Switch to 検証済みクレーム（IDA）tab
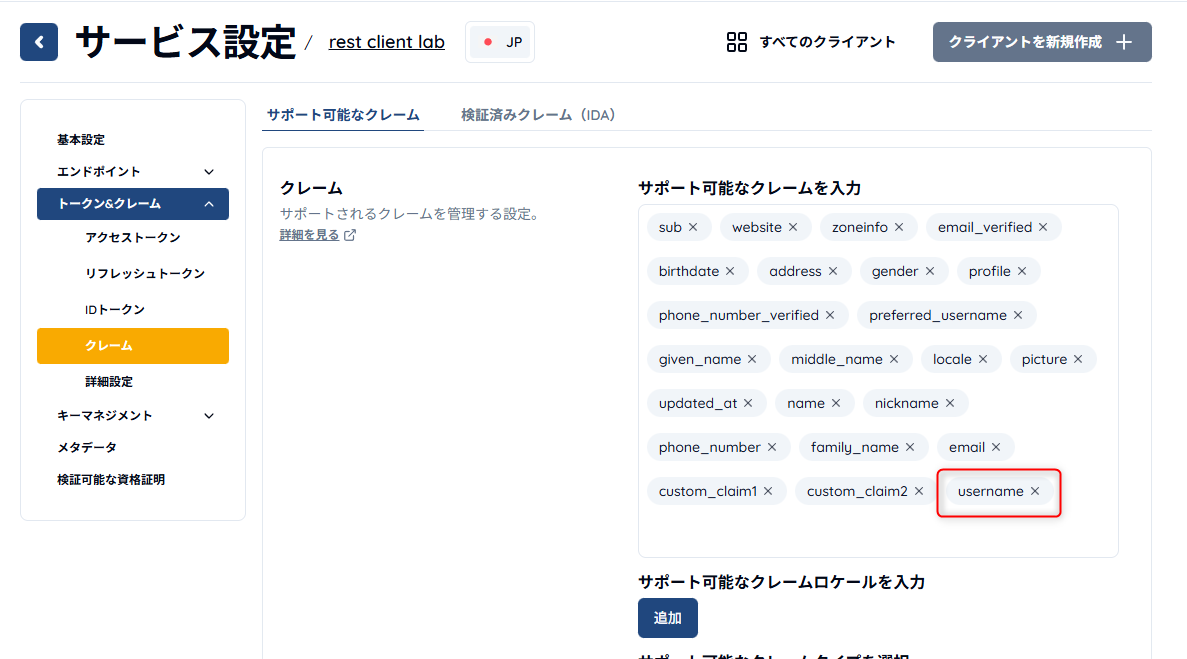This screenshot has width=1187, height=659. [x=538, y=115]
